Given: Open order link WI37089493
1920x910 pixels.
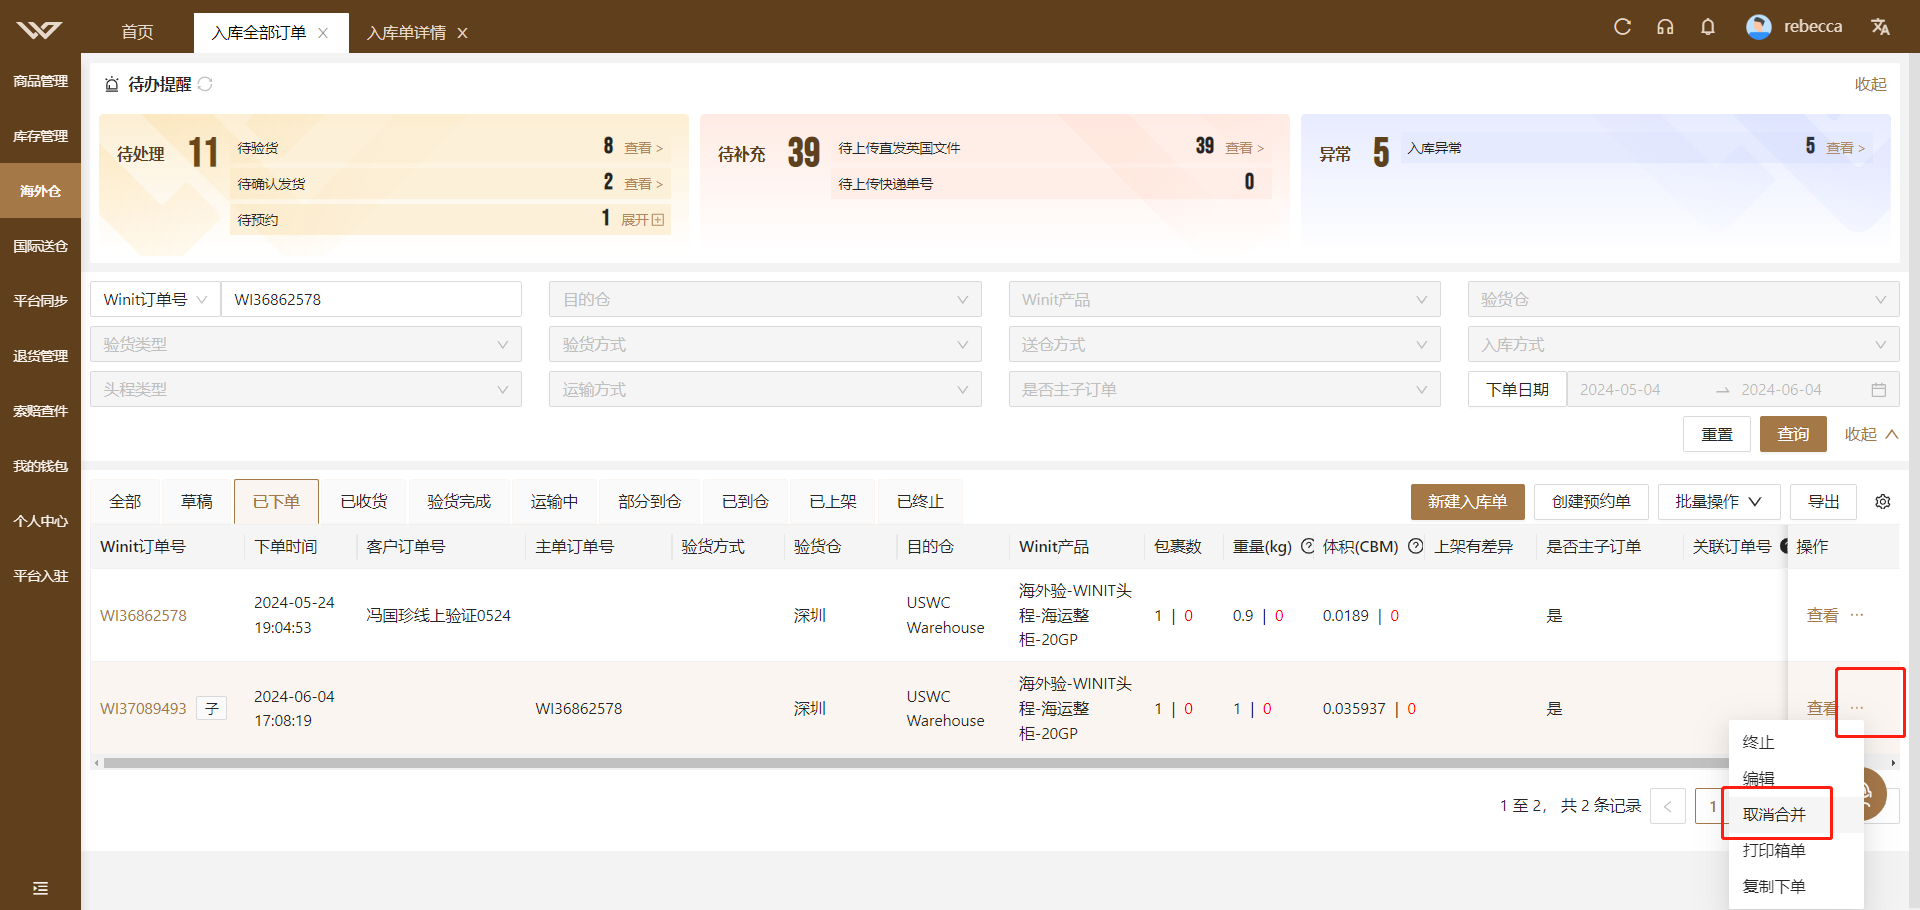Looking at the screenshot, I should (x=143, y=709).
